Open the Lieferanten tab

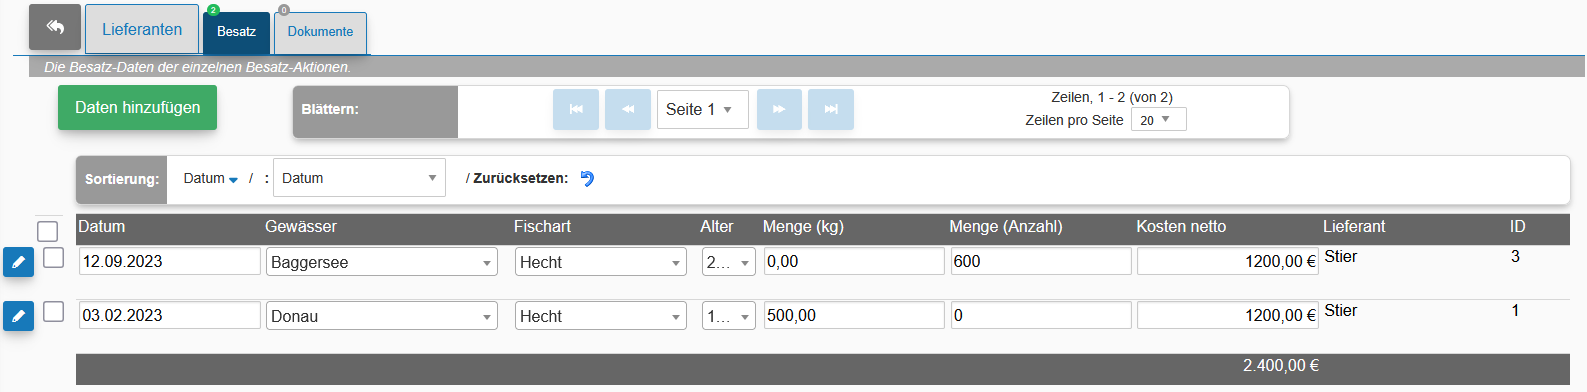(142, 29)
